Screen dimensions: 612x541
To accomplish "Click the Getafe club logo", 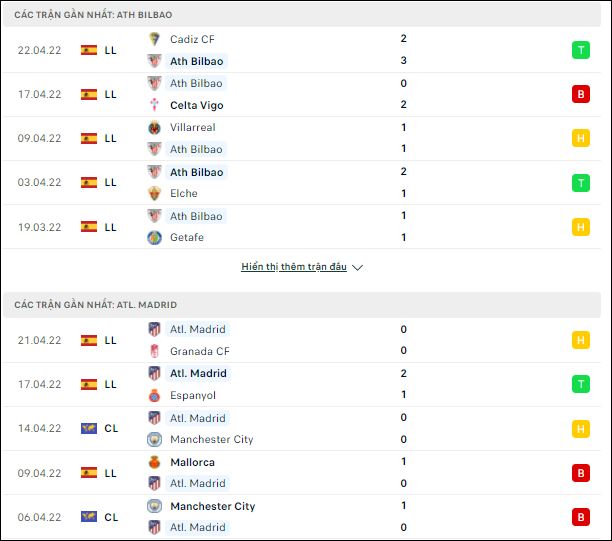I will (155, 237).
